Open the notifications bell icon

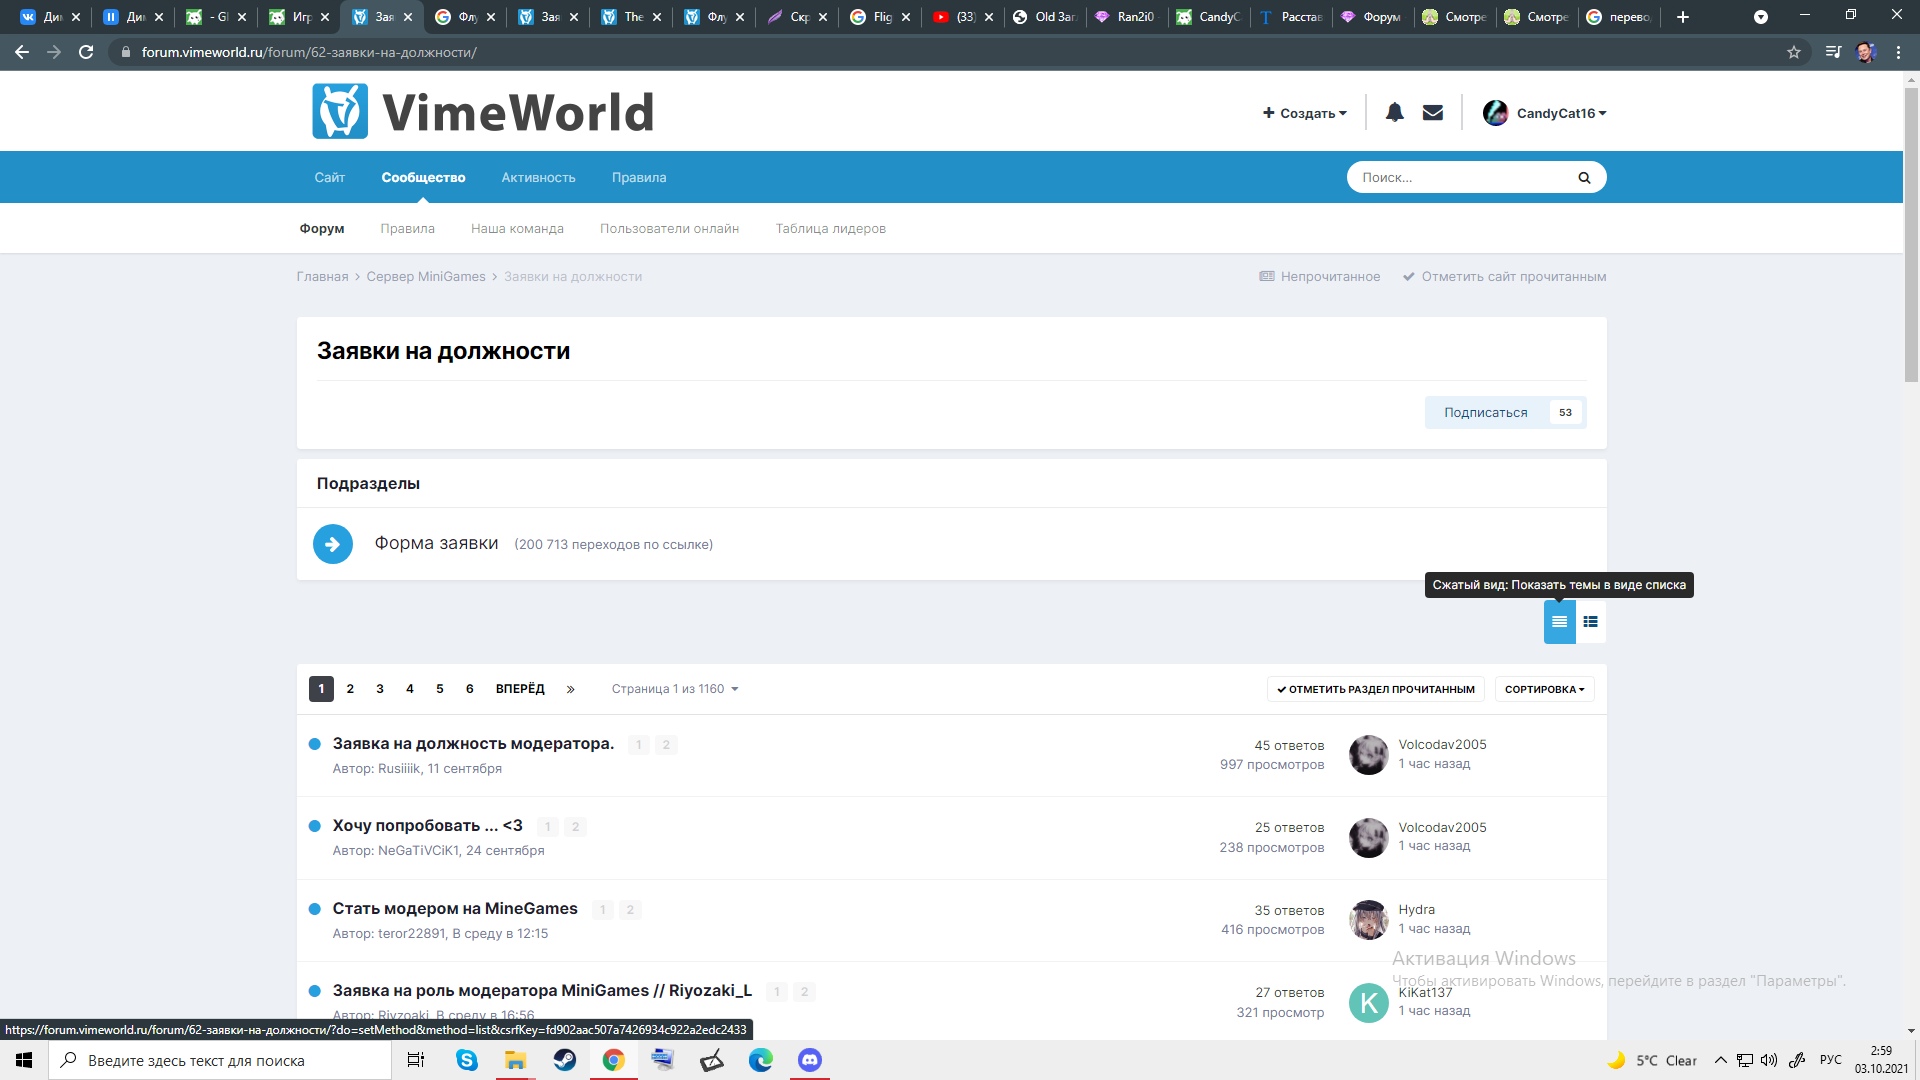(x=1394, y=113)
